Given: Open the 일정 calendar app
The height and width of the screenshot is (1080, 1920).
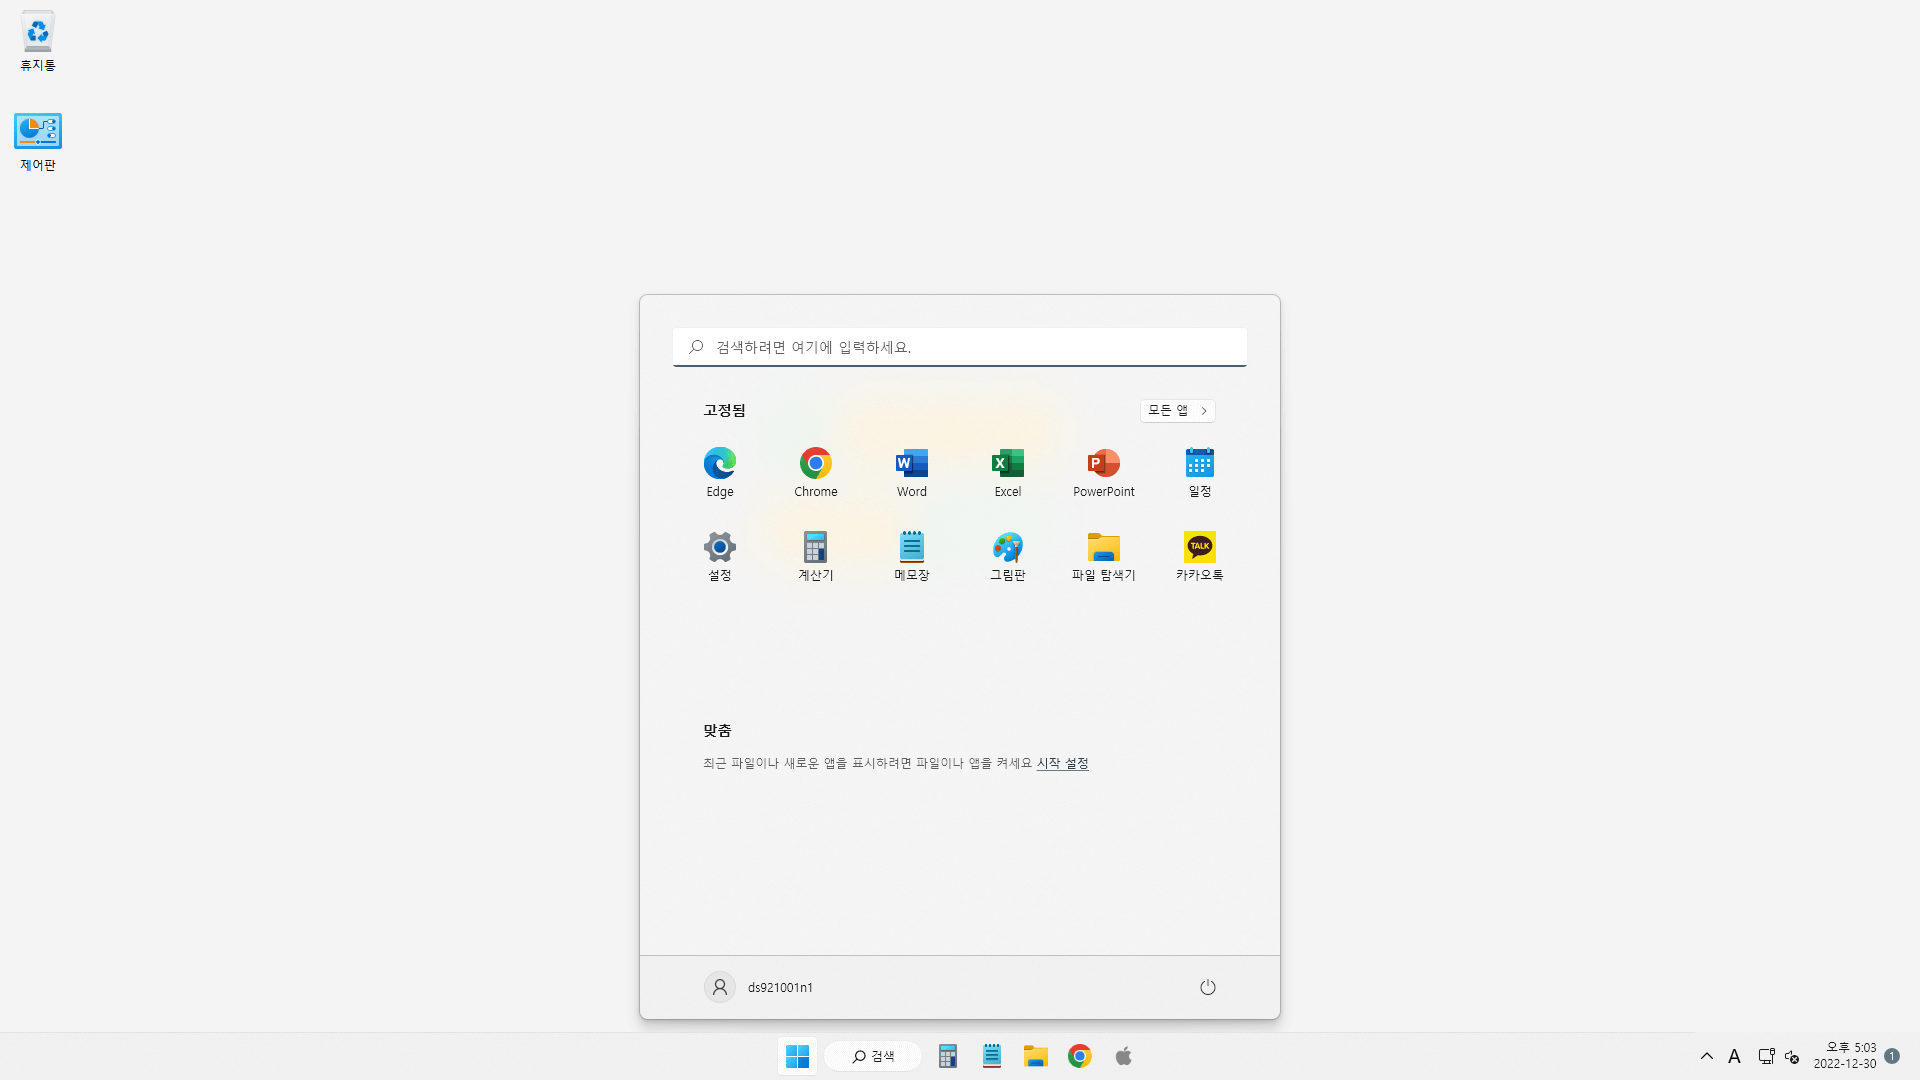Looking at the screenshot, I should [1200, 472].
